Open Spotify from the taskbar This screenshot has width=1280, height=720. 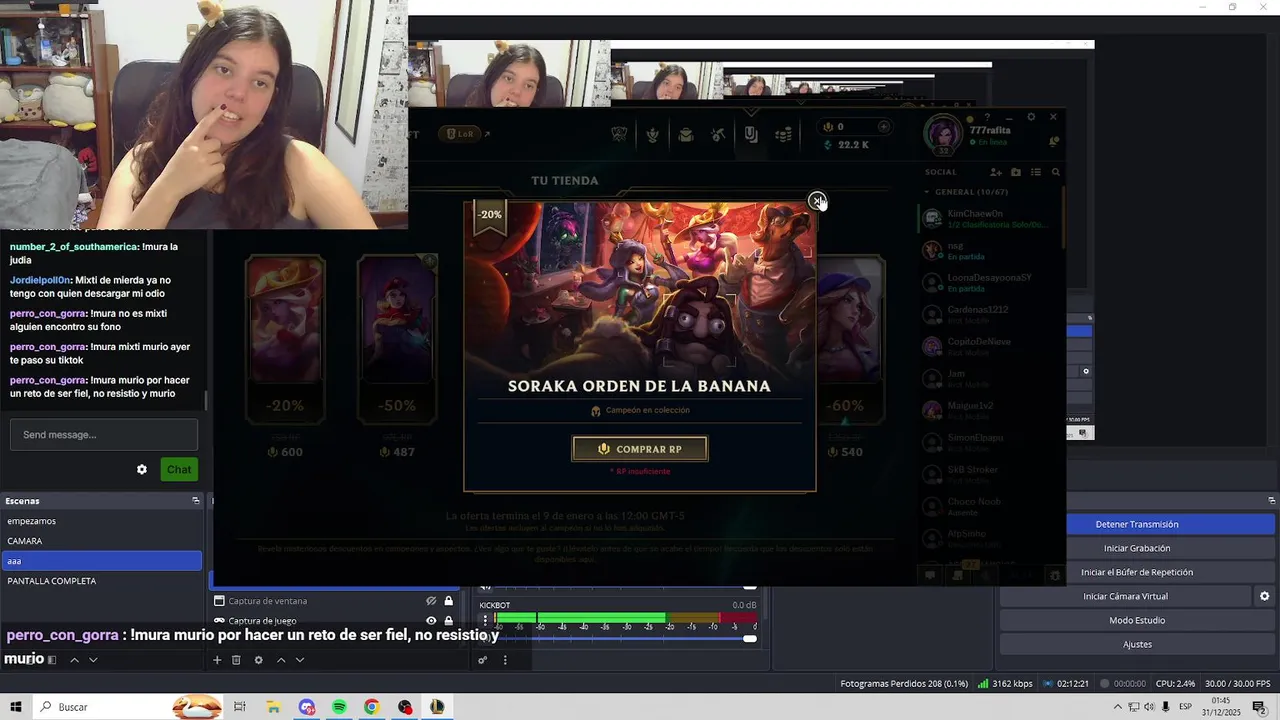339,707
